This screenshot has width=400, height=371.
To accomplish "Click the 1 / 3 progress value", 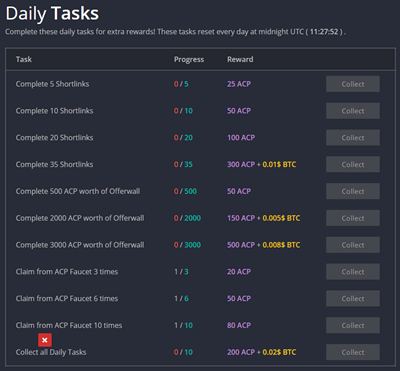I will [181, 272].
